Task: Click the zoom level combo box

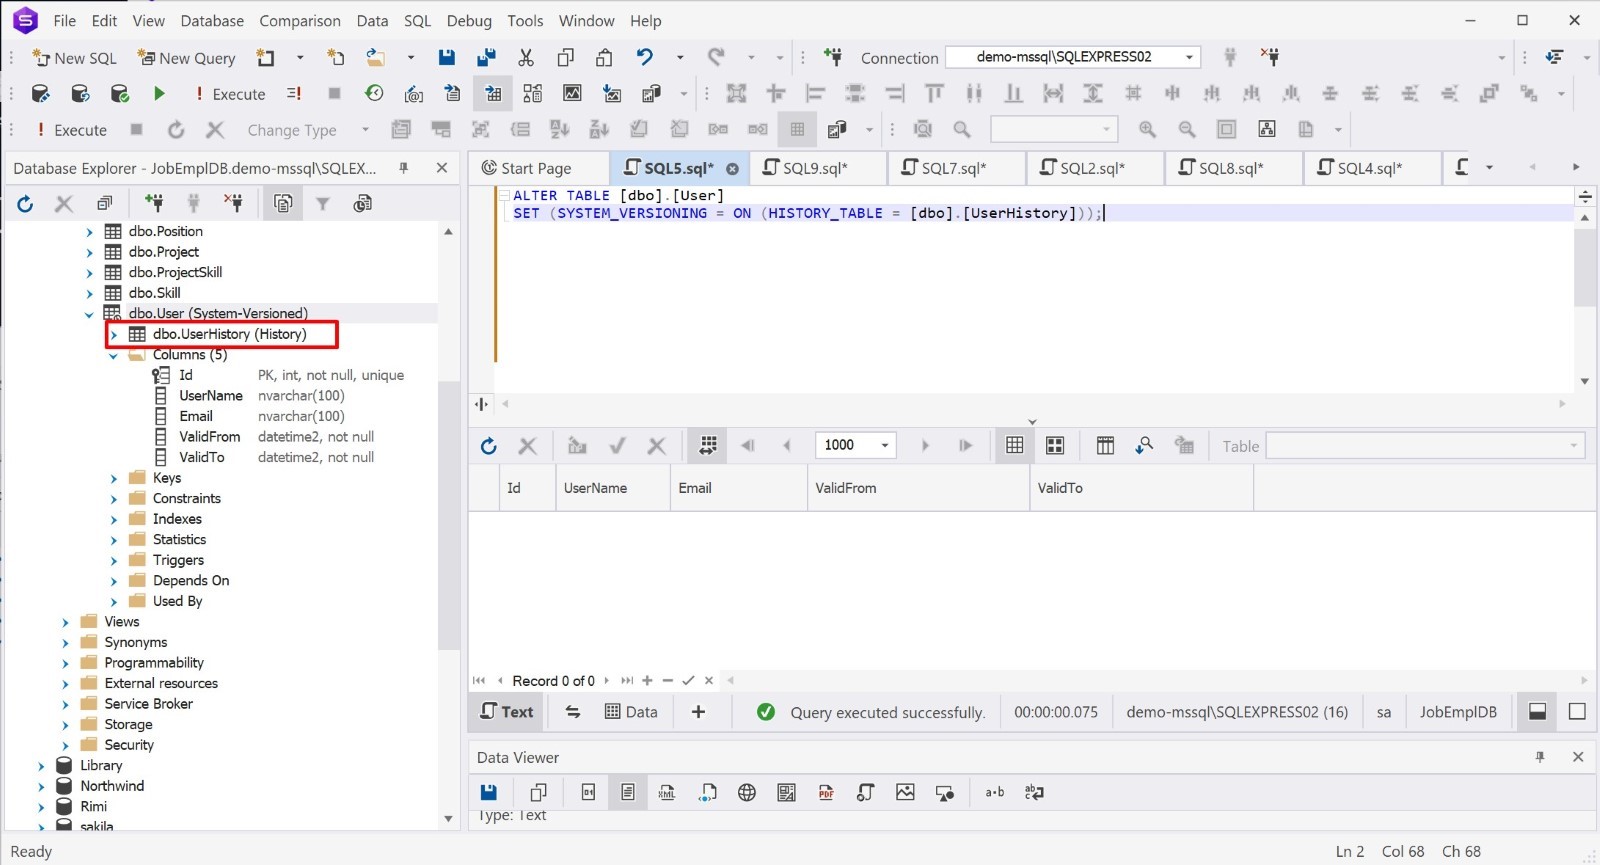Action: click(1054, 129)
